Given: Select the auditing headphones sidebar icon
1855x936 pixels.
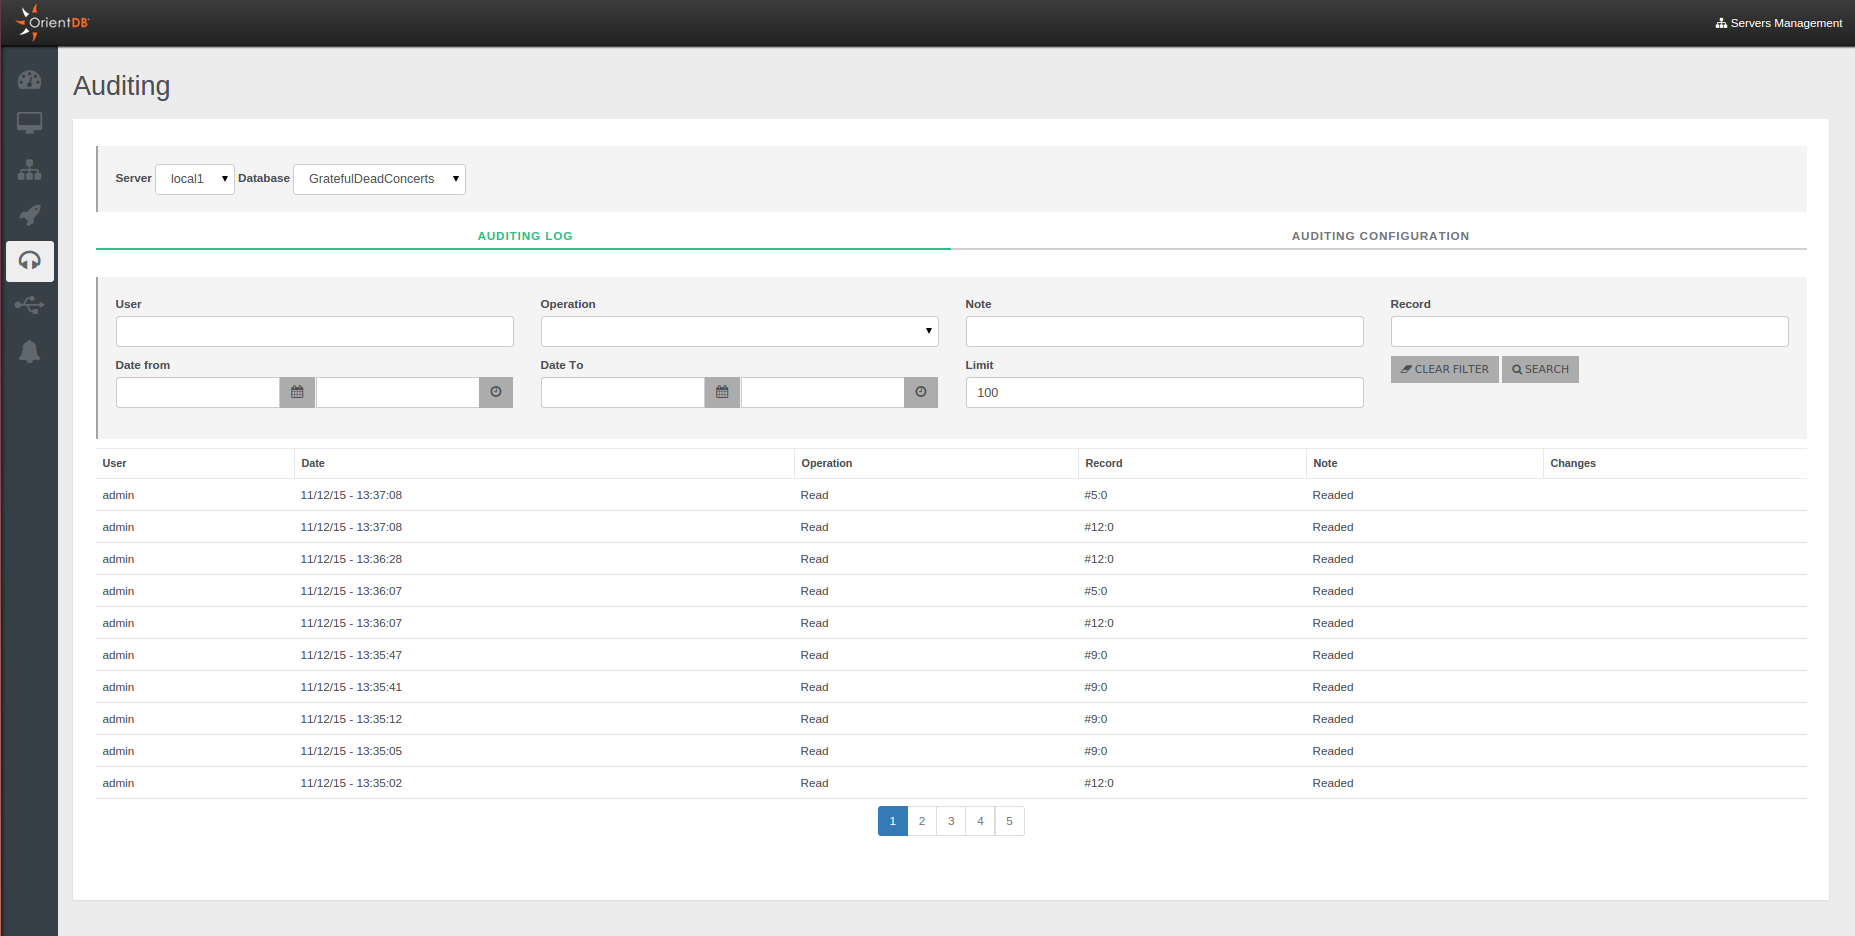Looking at the screenshot, I should [x=30, y=261].
